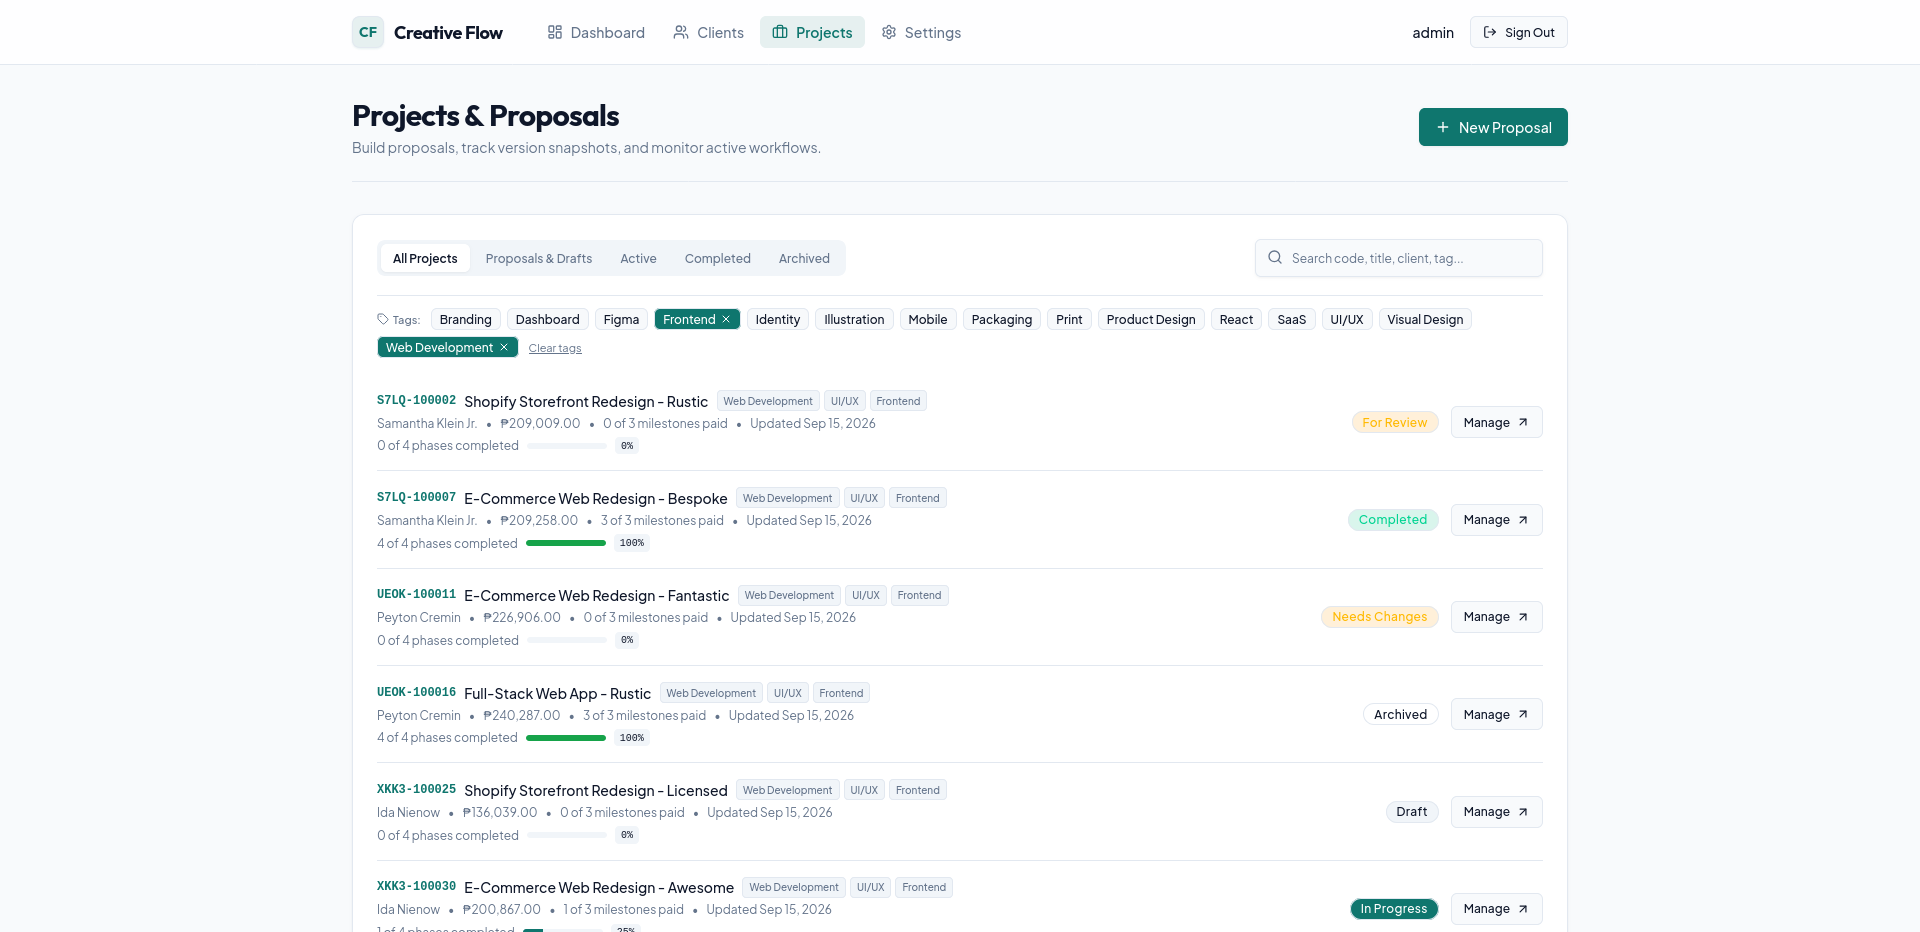Enable the React tag filter
Viewport: 1920px width, 932px height.
pyautogui.click(x=1236, y=319)
